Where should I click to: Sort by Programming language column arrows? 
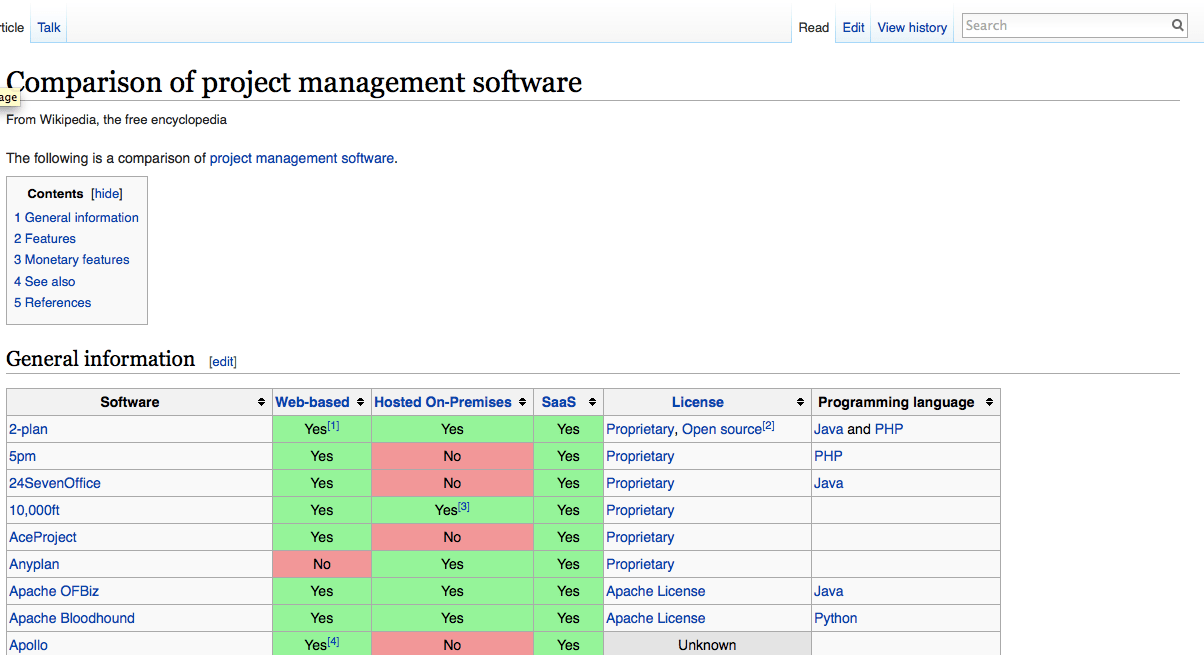(x=990, y=402)
